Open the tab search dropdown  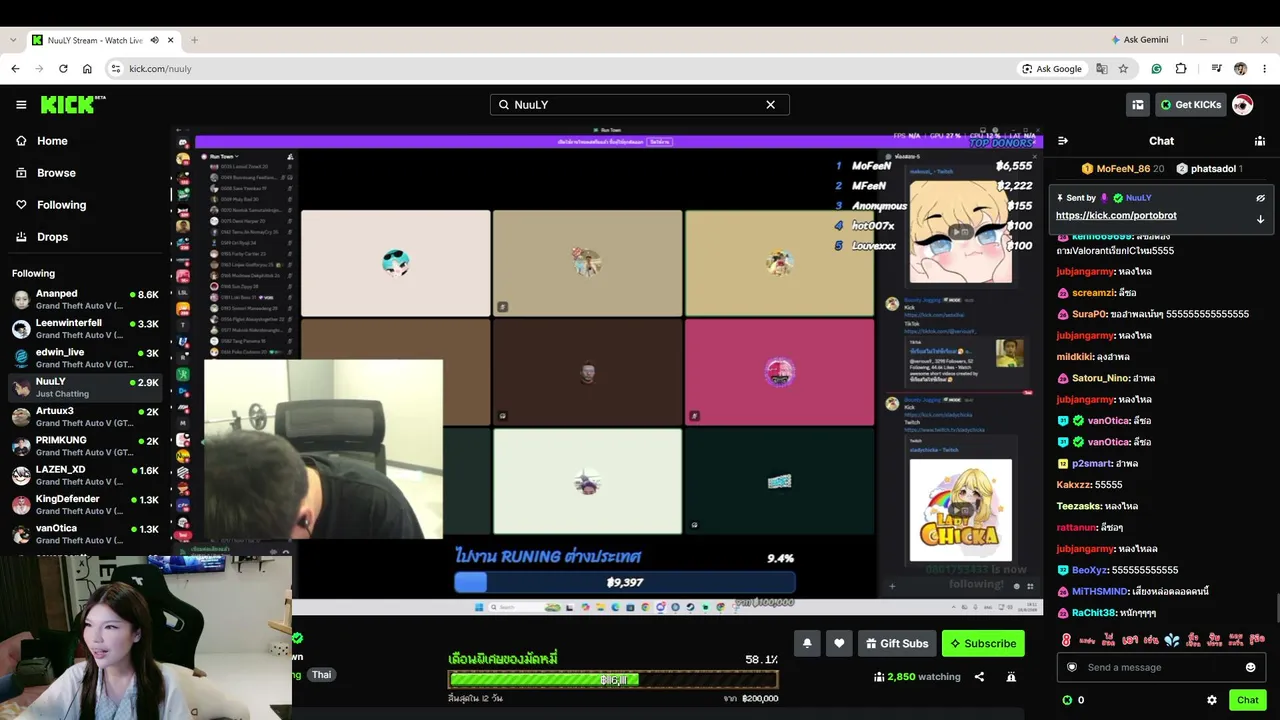pos(12,40)
